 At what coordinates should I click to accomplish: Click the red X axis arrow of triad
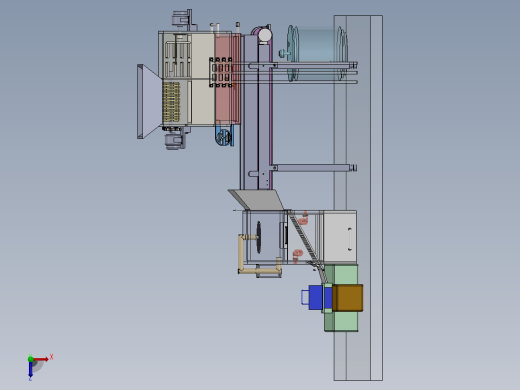coord(41,359)
